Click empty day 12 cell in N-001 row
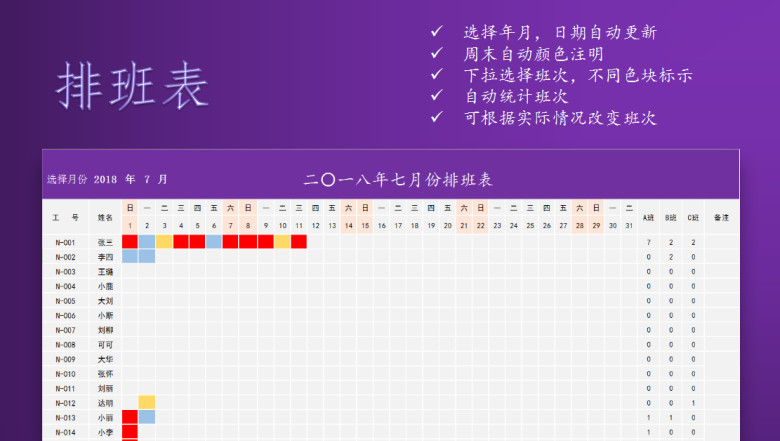 pyautogui.click(x=315, y=242)
